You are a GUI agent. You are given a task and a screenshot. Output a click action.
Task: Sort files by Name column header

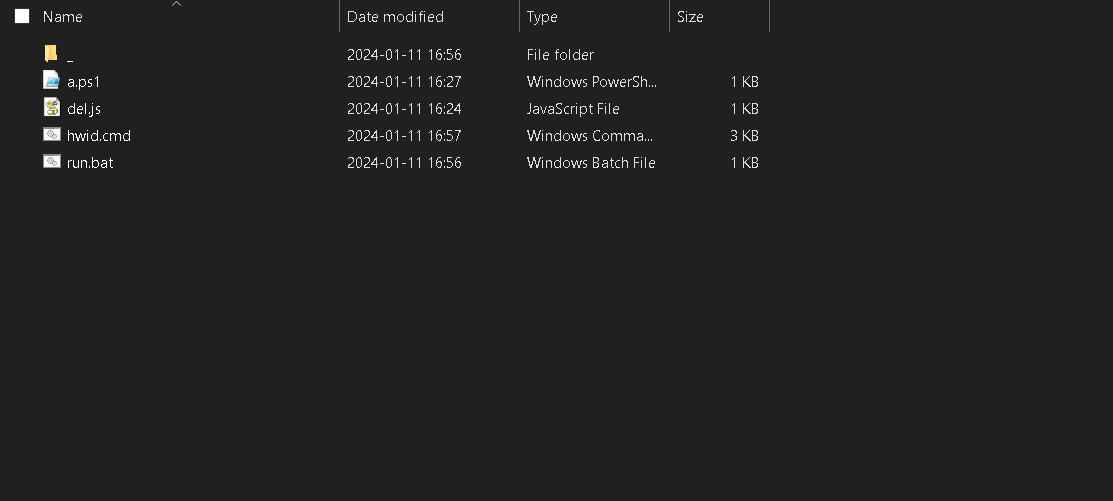click(63, 17)
